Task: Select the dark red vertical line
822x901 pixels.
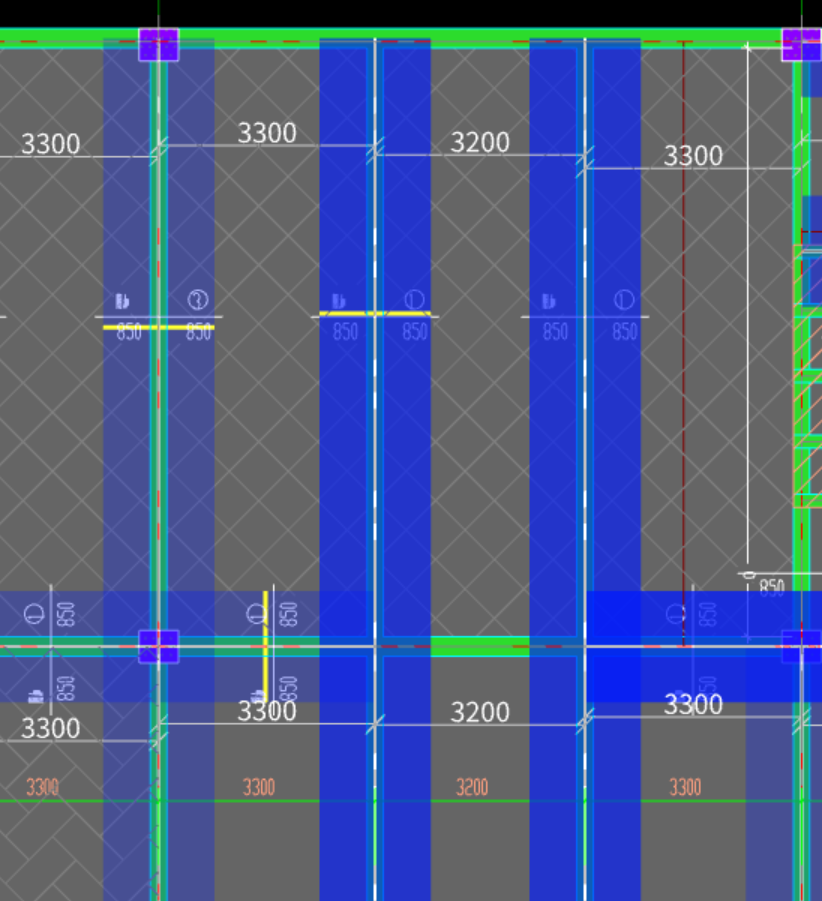Action: (683, 344)
